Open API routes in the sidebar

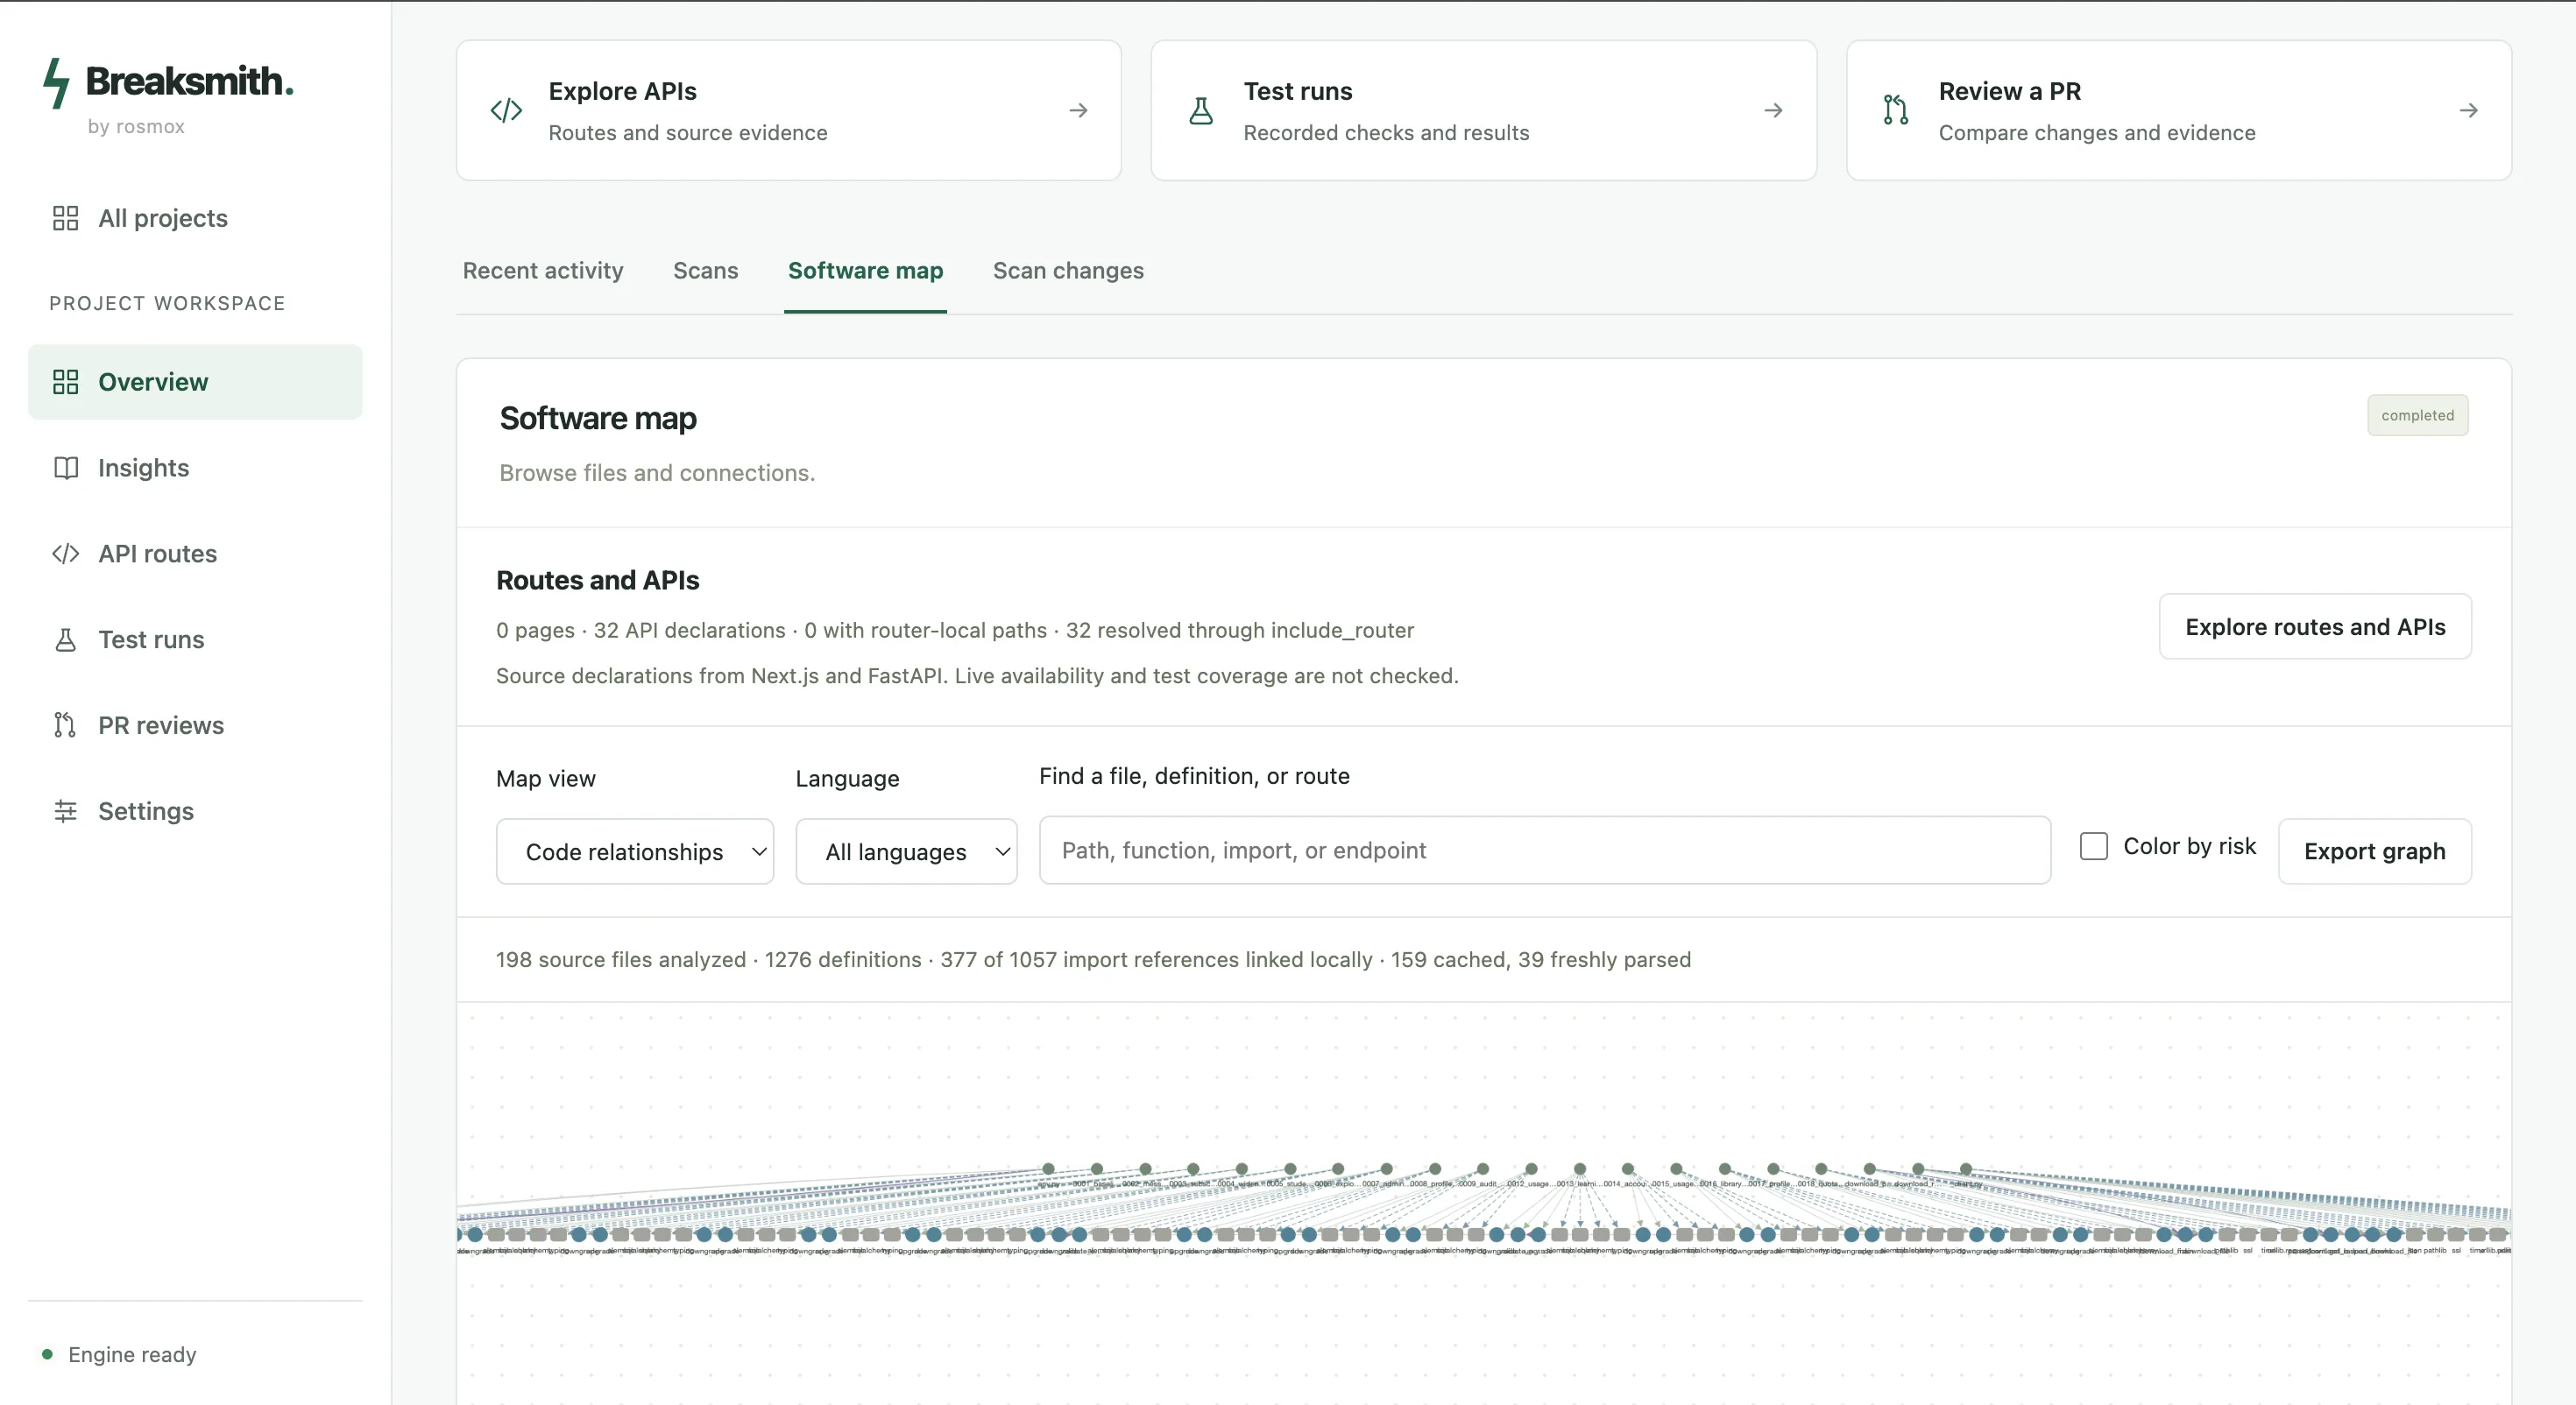tap(195, 554)
